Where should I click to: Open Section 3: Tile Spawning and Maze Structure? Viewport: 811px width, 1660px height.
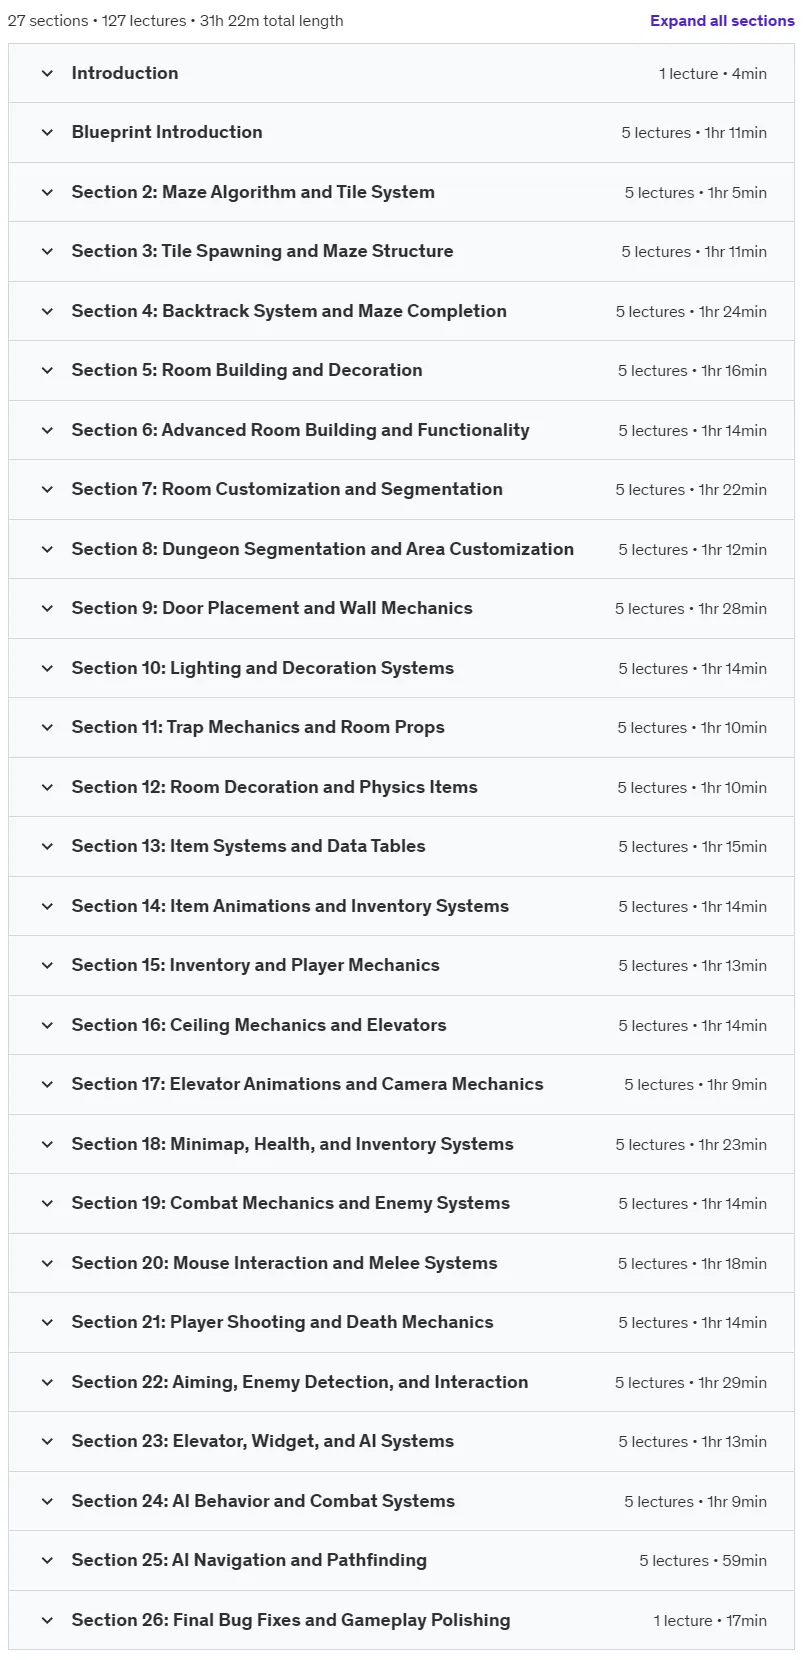(x=262, y=251)
